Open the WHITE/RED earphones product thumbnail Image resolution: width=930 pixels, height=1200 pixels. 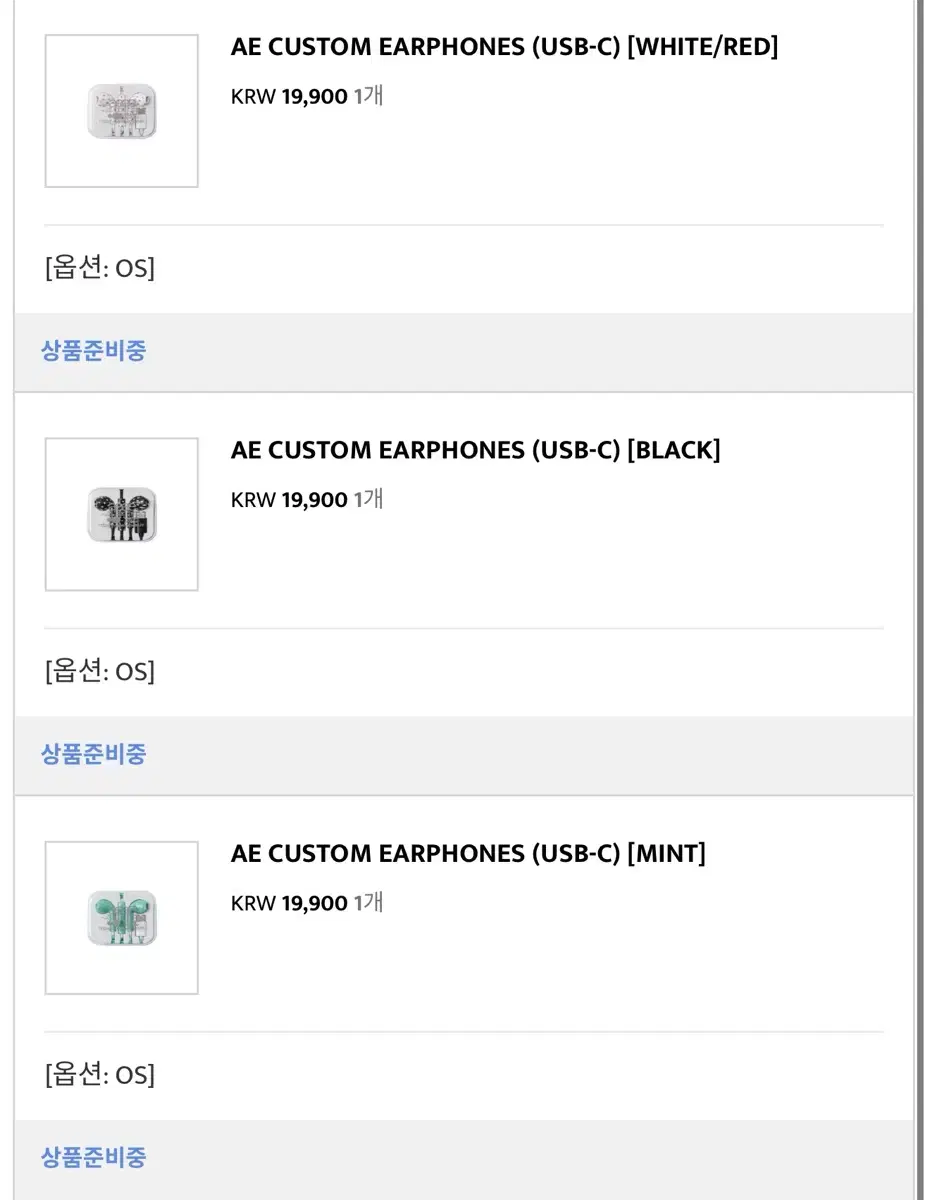121,110
